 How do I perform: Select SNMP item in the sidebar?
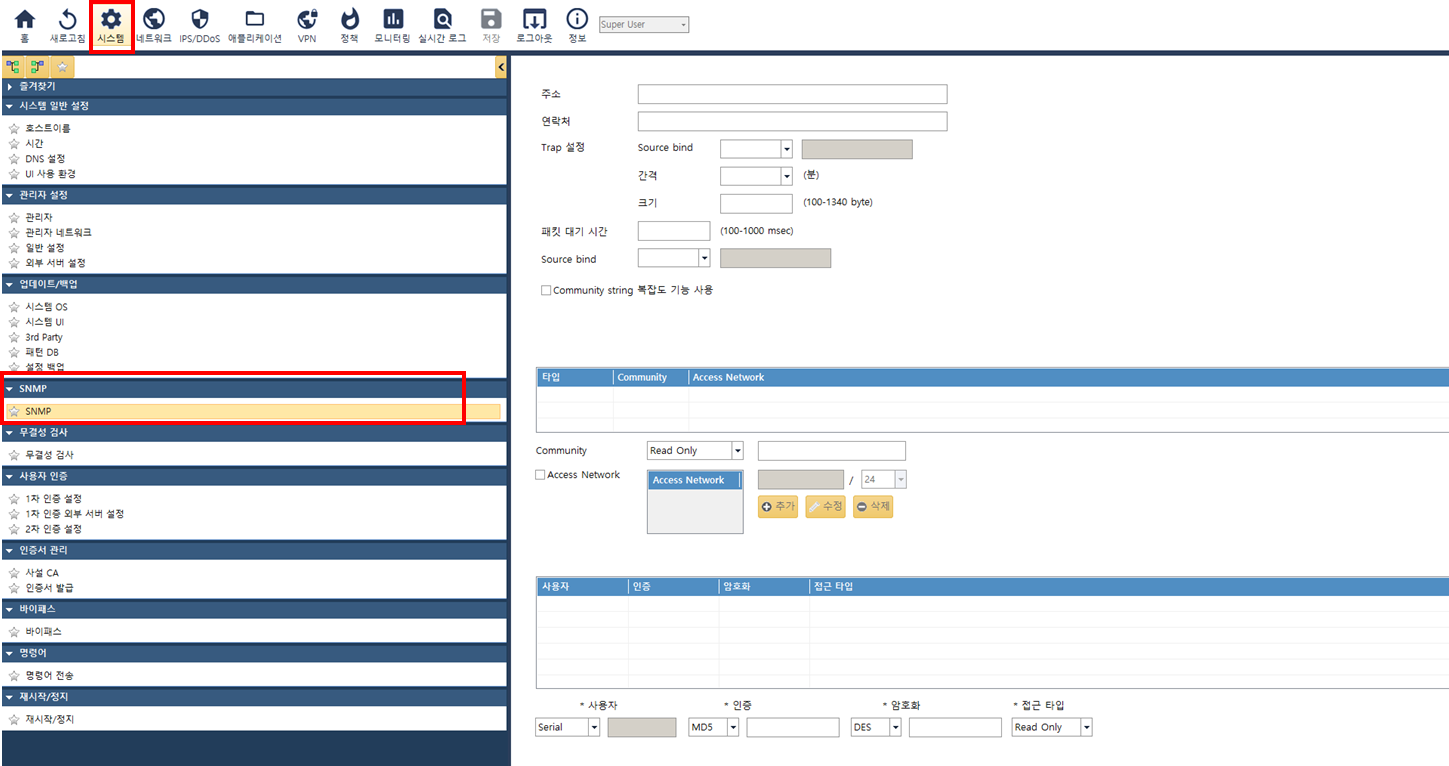[254, 412]
